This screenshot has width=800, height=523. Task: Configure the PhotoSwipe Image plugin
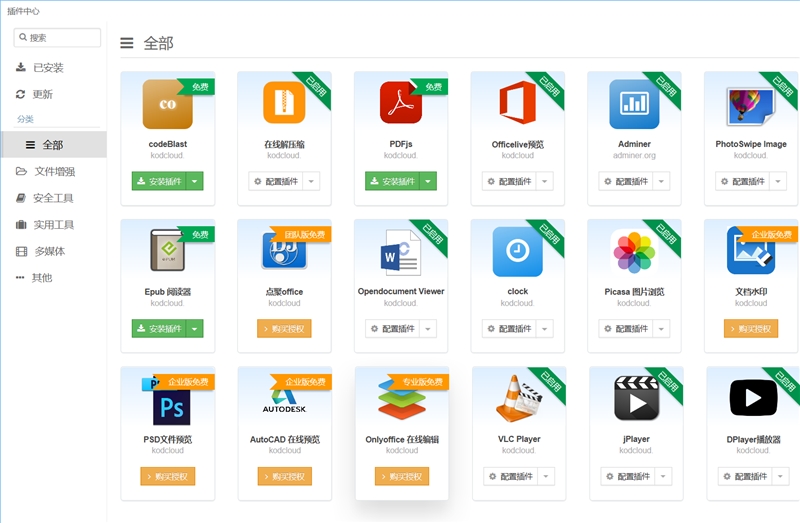click(x=742, y=181)
